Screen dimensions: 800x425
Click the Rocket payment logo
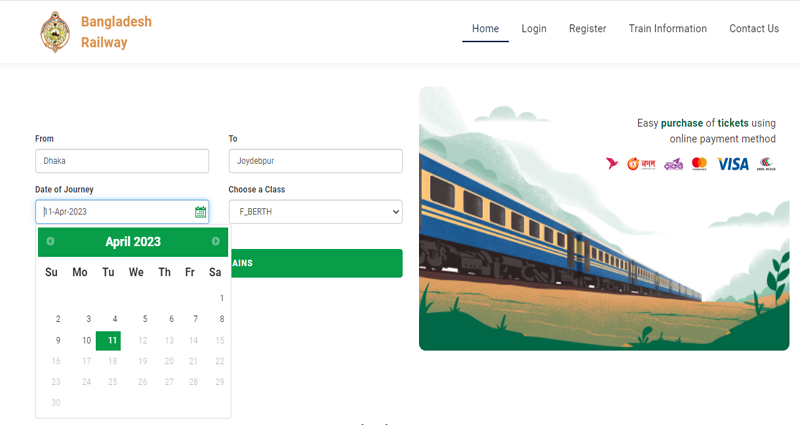click(x=673, y=164)
